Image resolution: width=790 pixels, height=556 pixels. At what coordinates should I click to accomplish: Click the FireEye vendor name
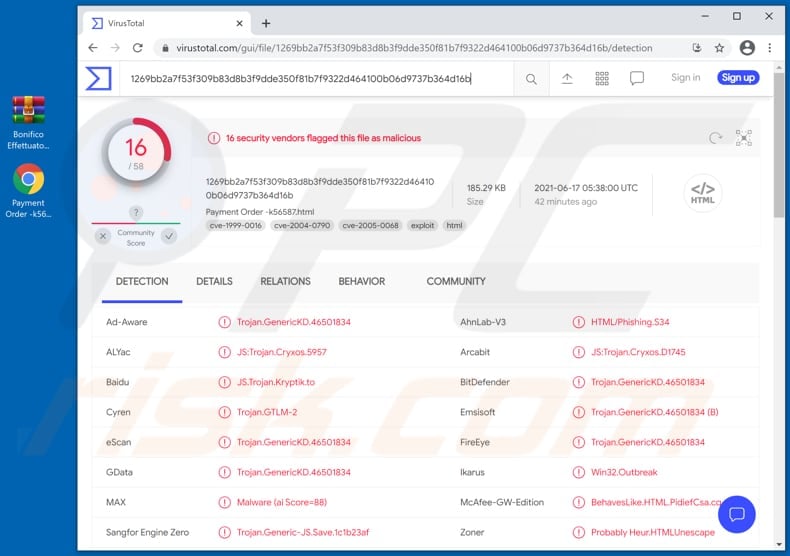coord(475,442)
